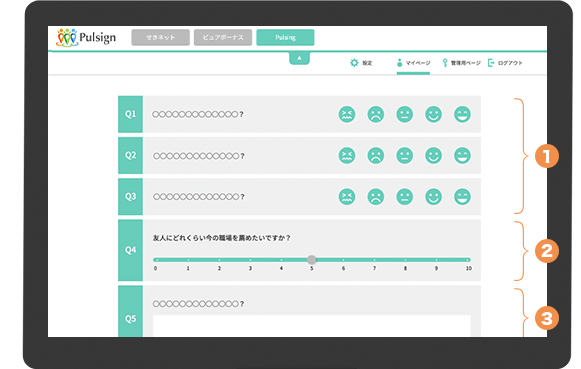Viewport: 581px width, 369px height.
Task: Choose the sad frowning face for Q1
Action: pyautogui.click(x=375, y=114)
